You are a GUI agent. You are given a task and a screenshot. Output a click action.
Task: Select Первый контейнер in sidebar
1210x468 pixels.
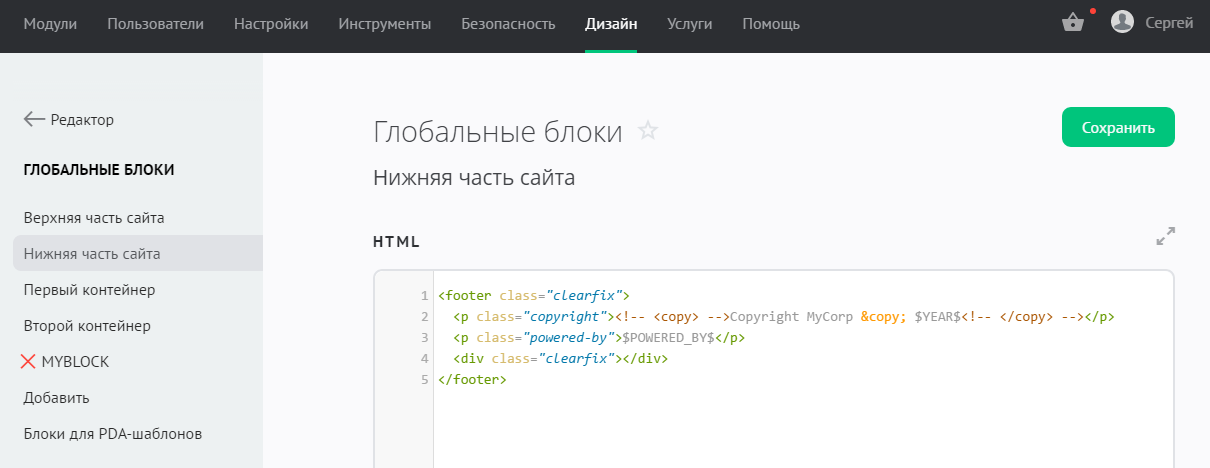(89, 290)
